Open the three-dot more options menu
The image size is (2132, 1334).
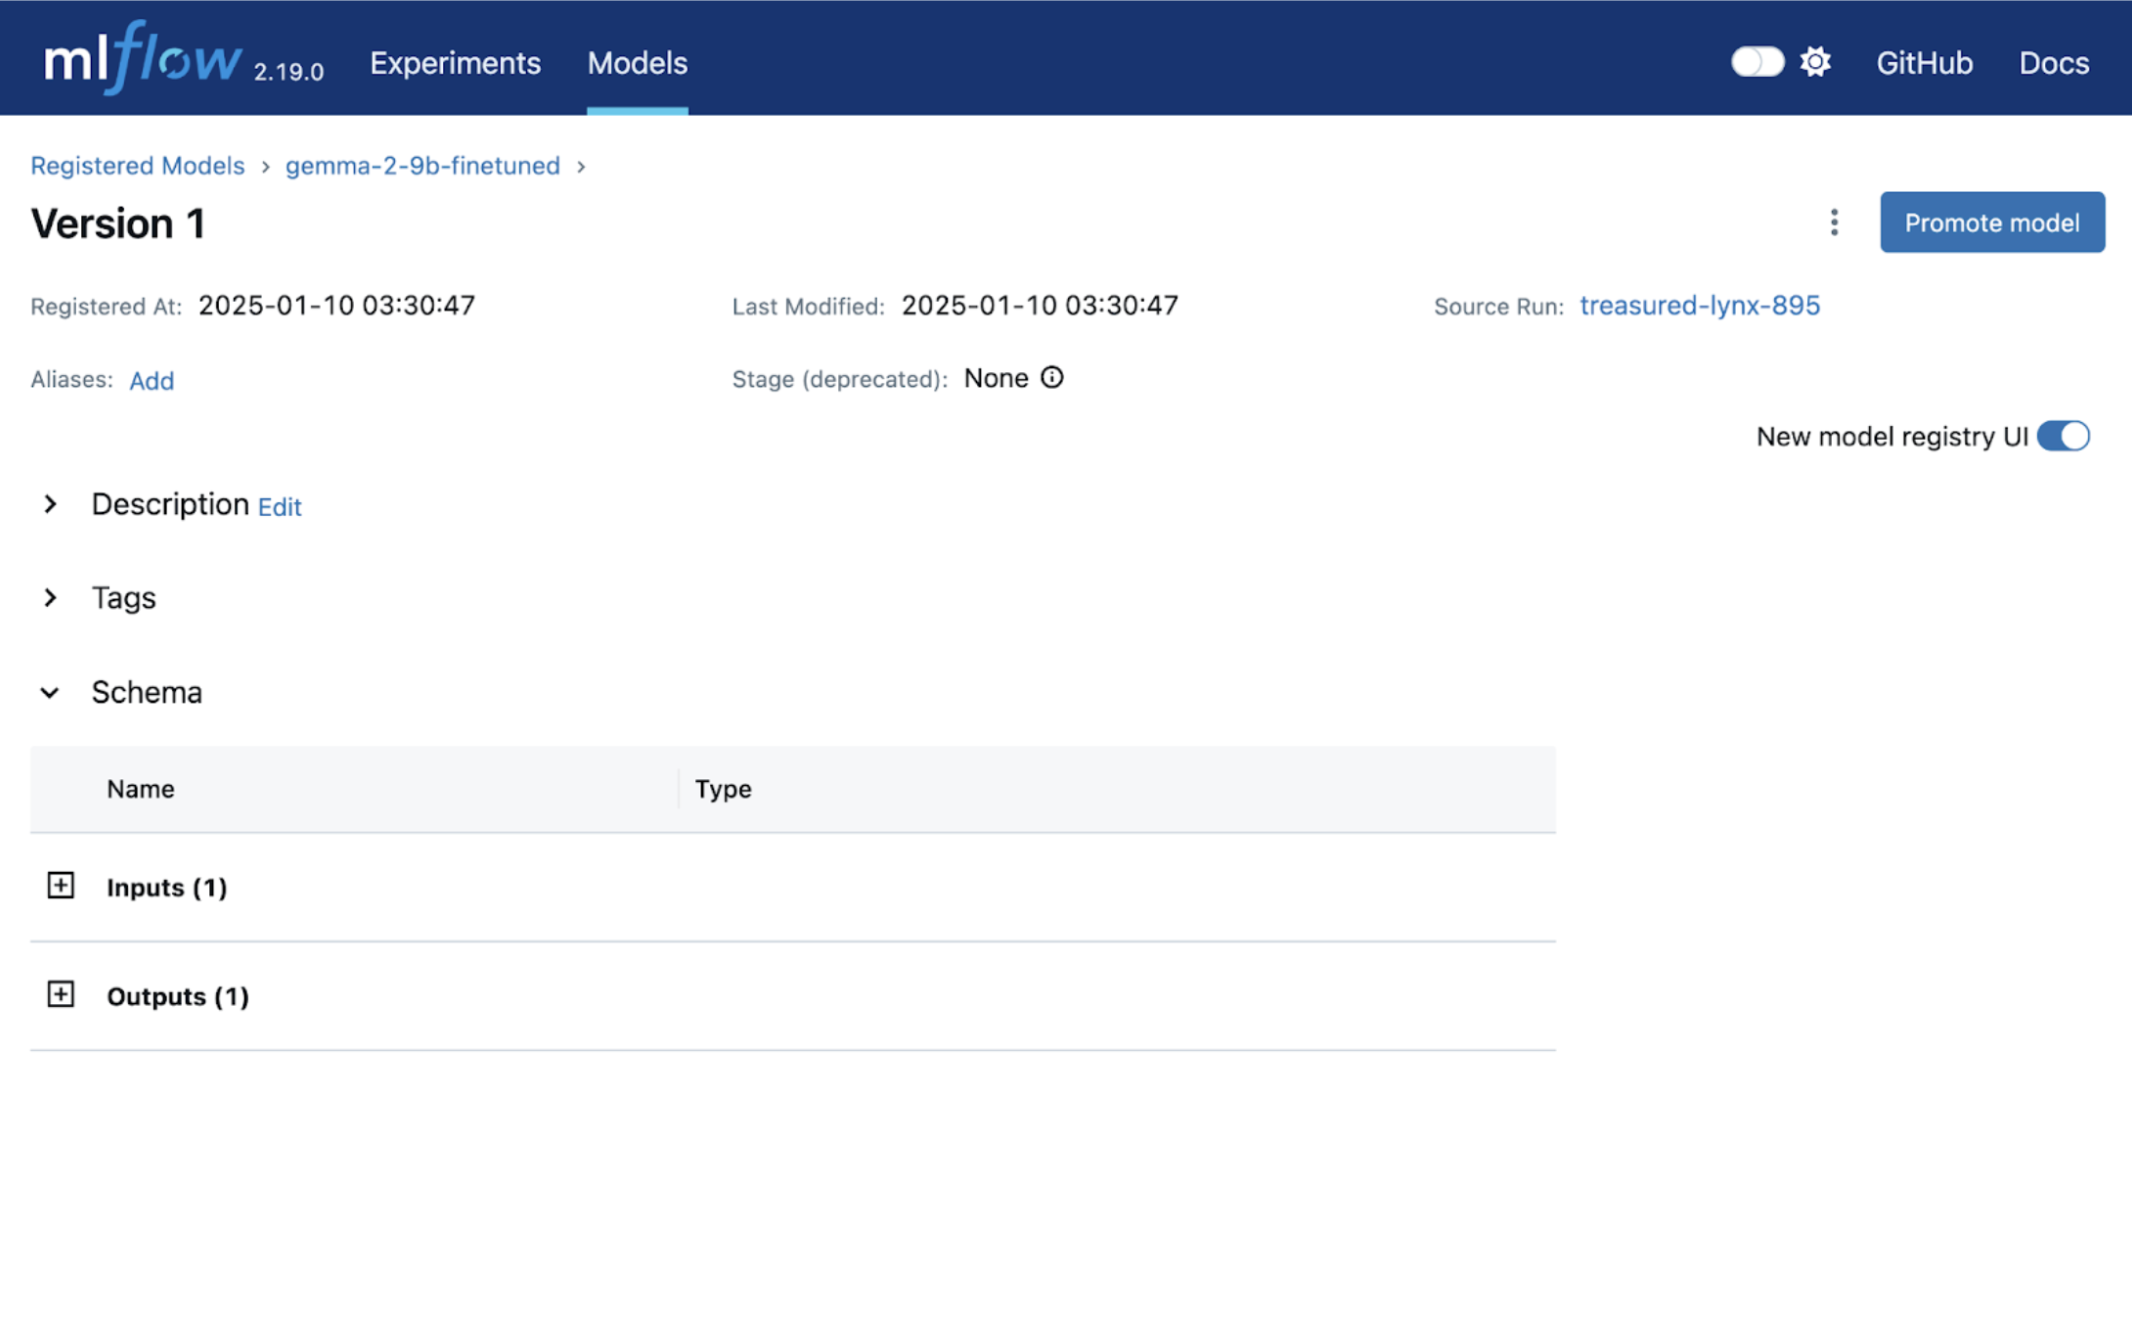[x=1834, y=222]
